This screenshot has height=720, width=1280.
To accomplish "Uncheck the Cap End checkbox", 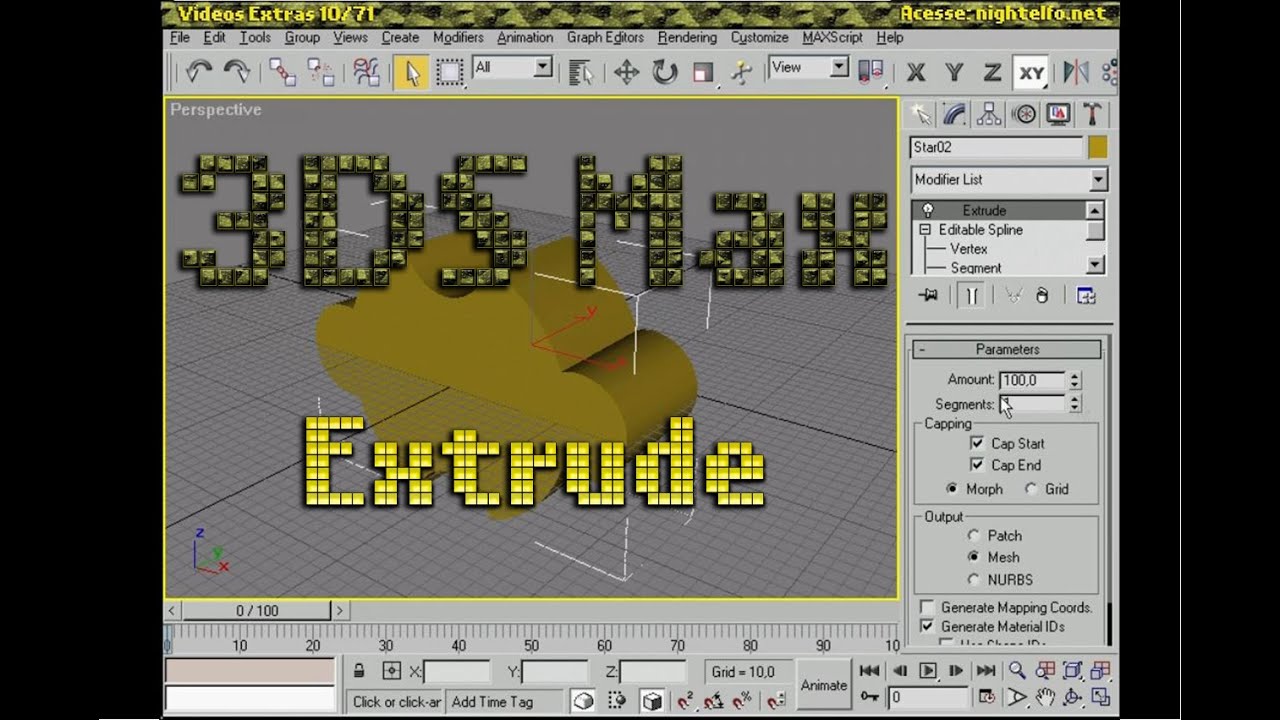I will click(x=977, y=465).
